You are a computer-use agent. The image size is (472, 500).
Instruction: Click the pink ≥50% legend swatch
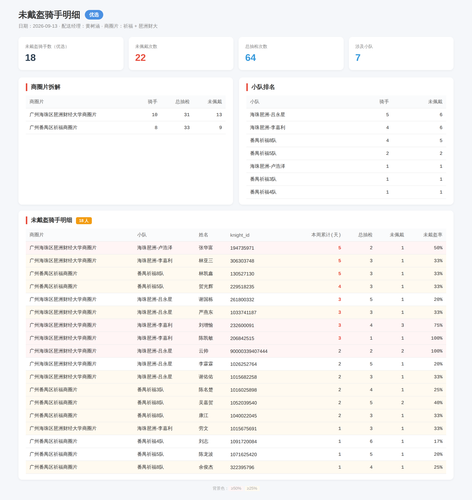tap(236, 488)
